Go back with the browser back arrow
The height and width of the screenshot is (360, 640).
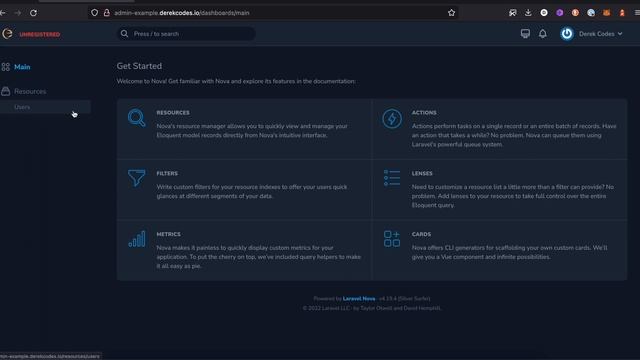pos(3,13)
